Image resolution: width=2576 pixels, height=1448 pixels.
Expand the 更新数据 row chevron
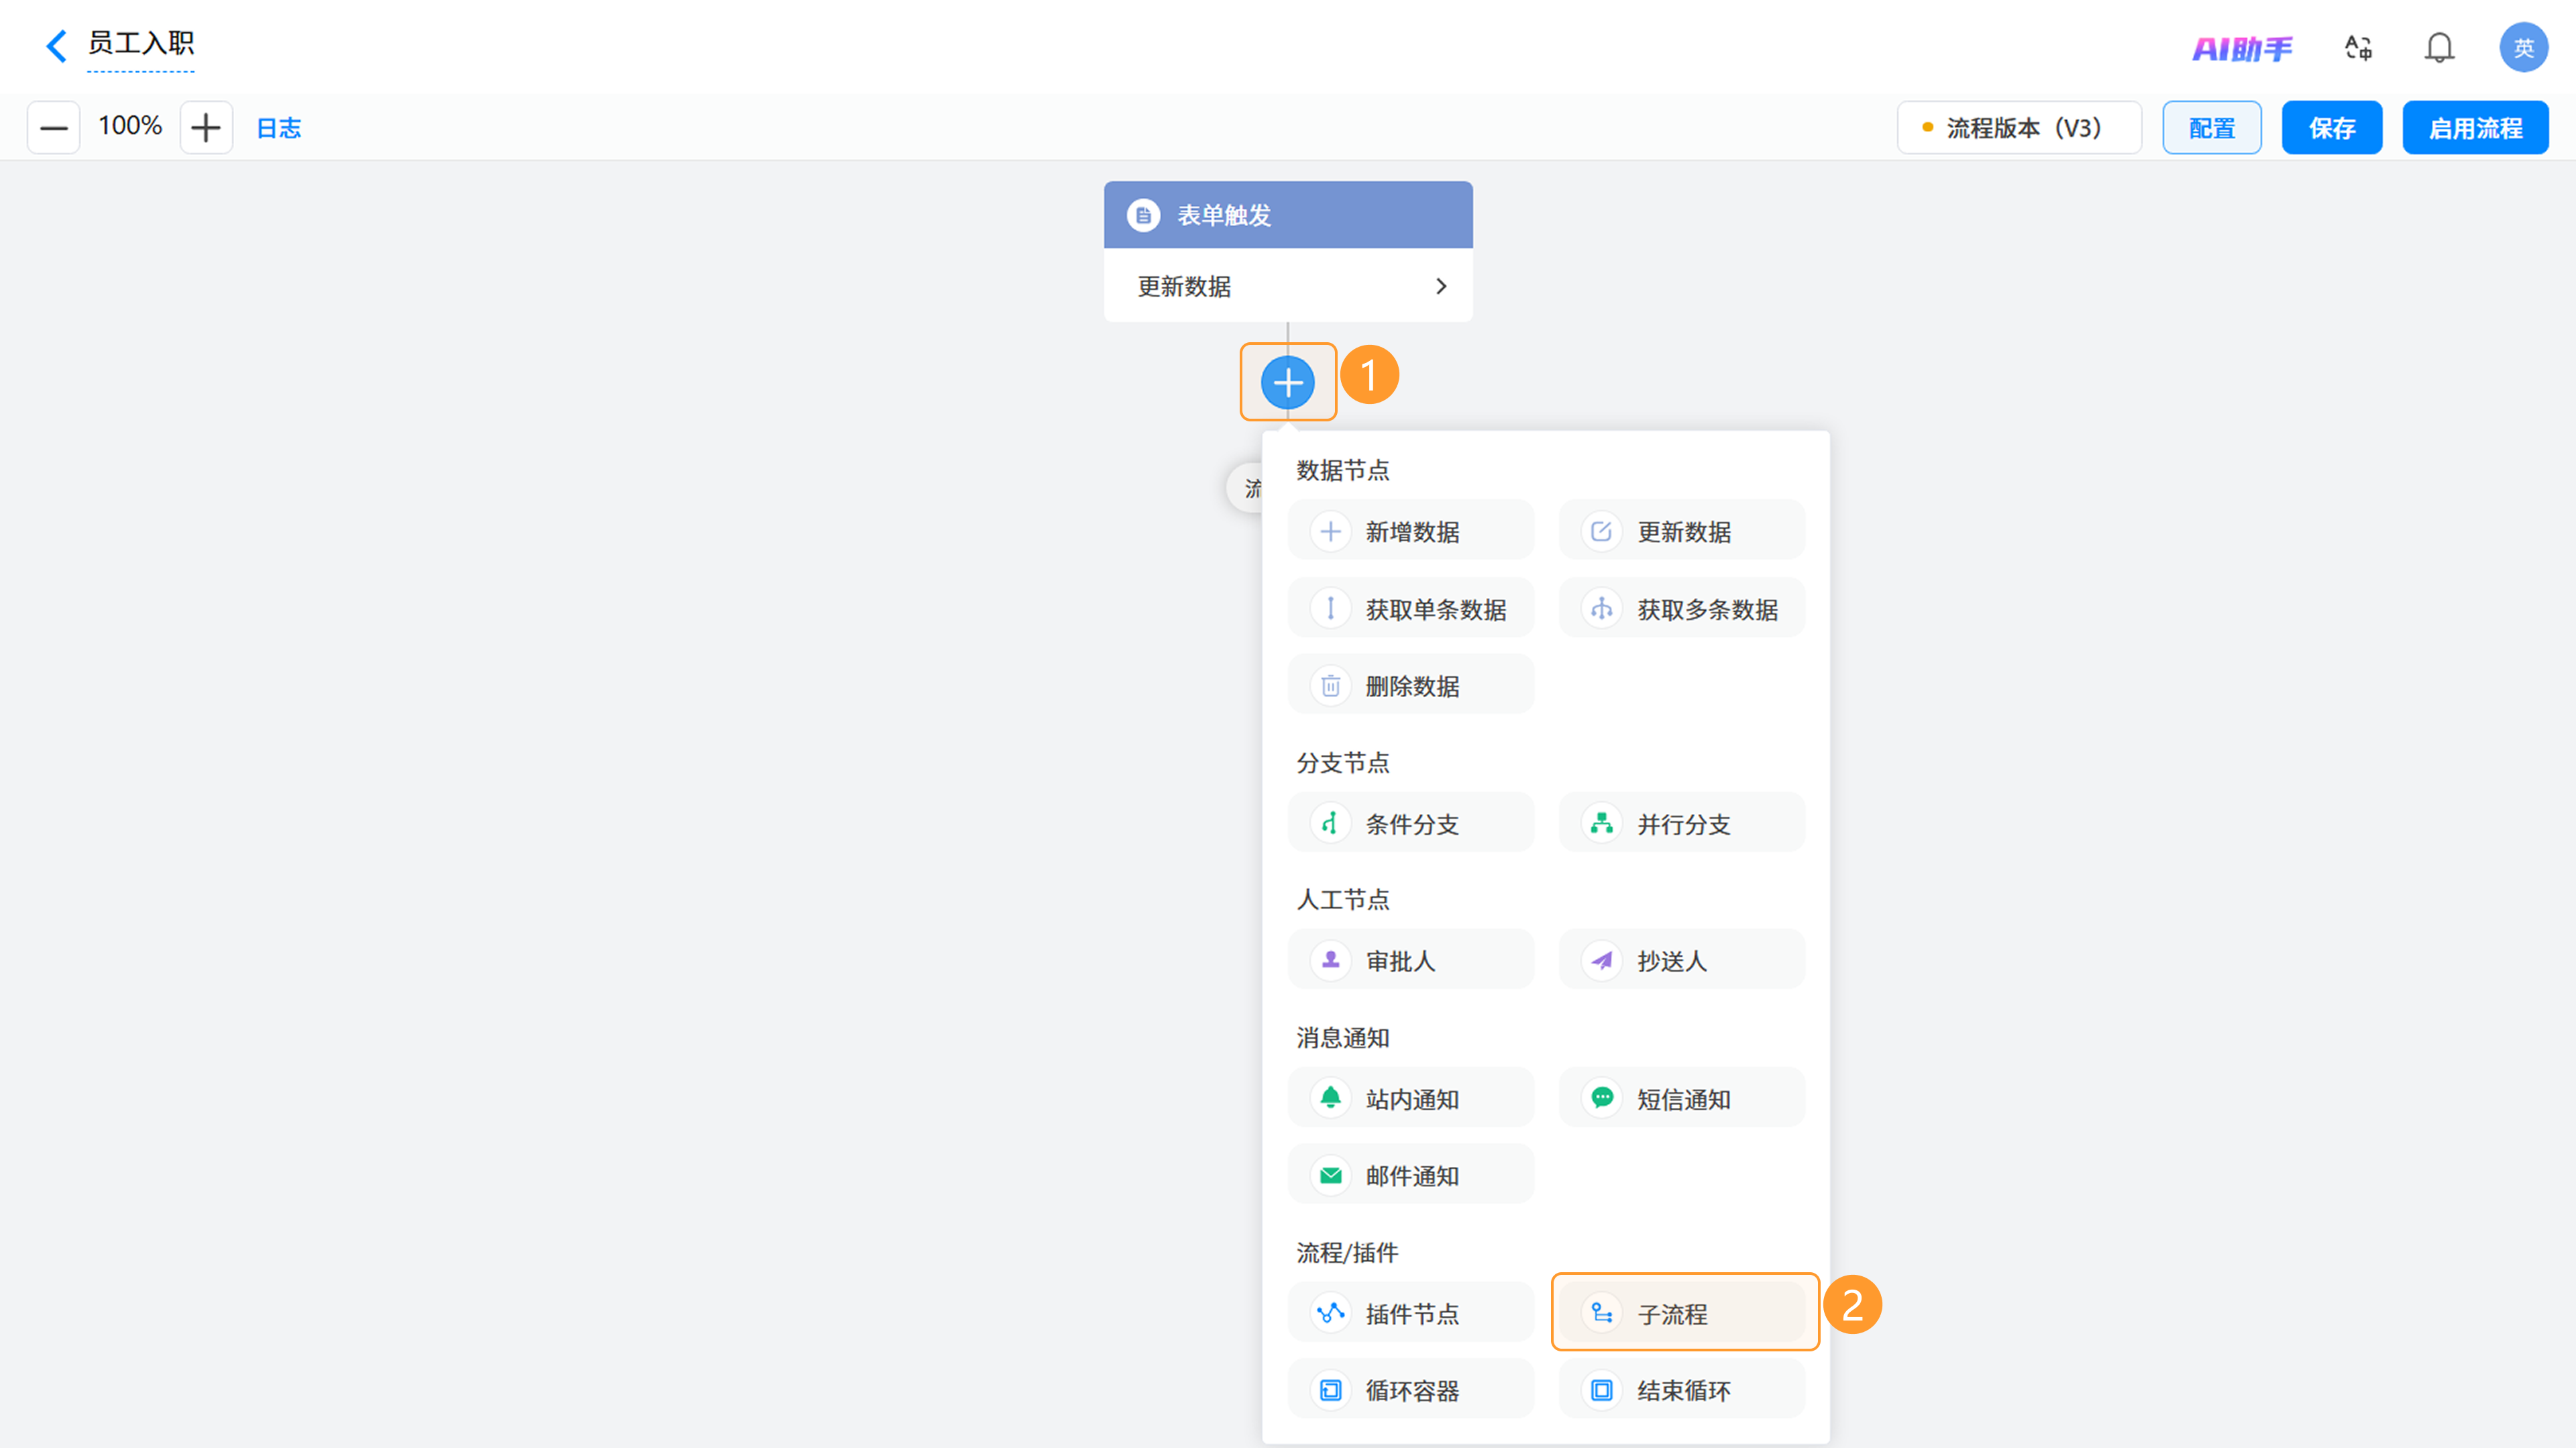[x=1441, y=286]
